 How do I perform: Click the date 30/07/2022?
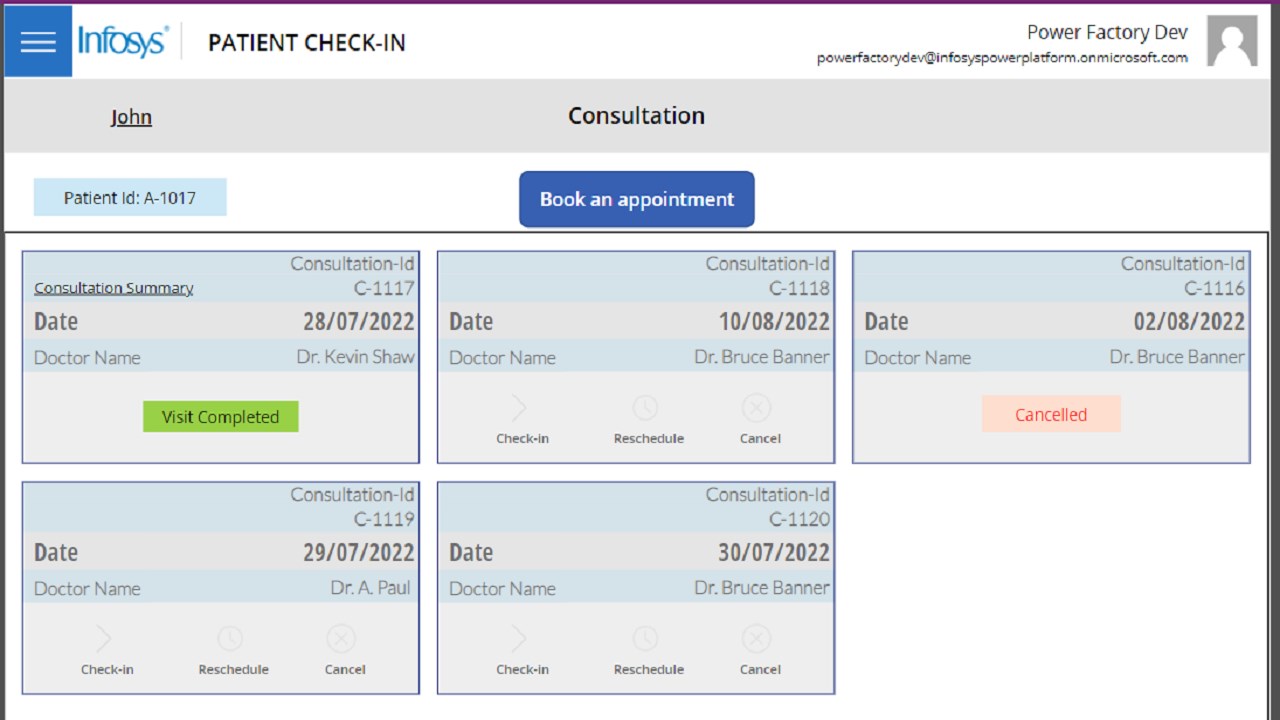[x=774, y=553]
